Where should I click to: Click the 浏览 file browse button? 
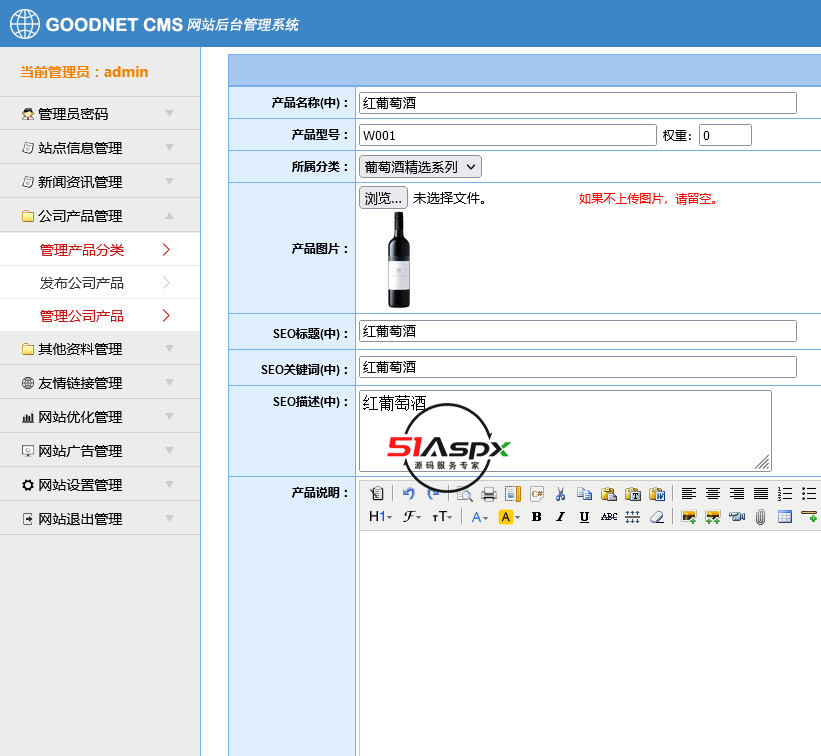(383, 198)
